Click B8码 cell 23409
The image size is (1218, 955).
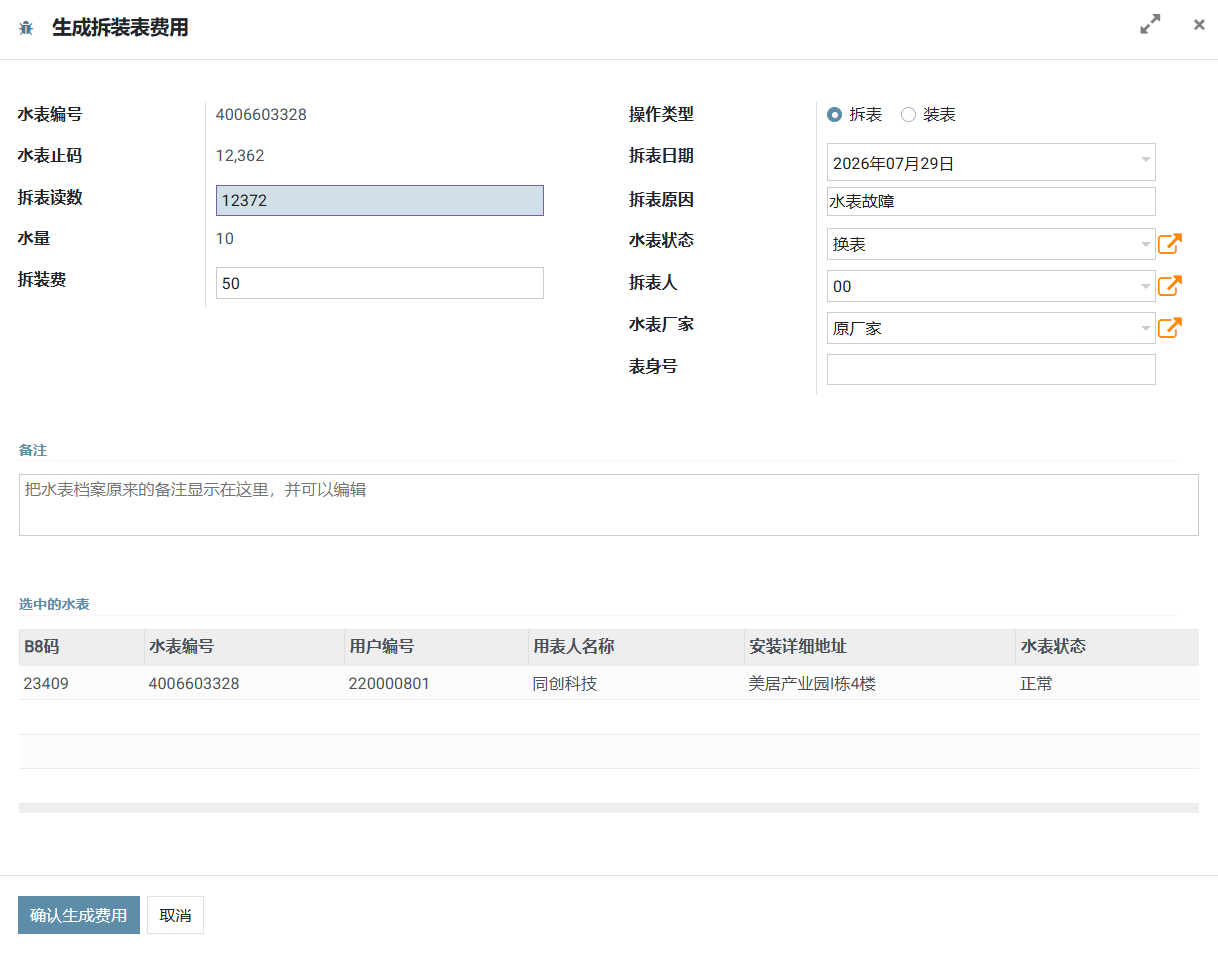click(81, 683)
